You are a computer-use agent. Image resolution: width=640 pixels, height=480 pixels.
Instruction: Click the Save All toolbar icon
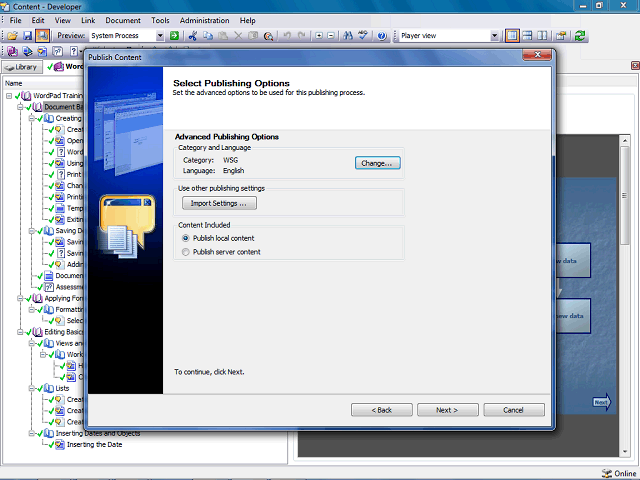[x=42, y=36]
